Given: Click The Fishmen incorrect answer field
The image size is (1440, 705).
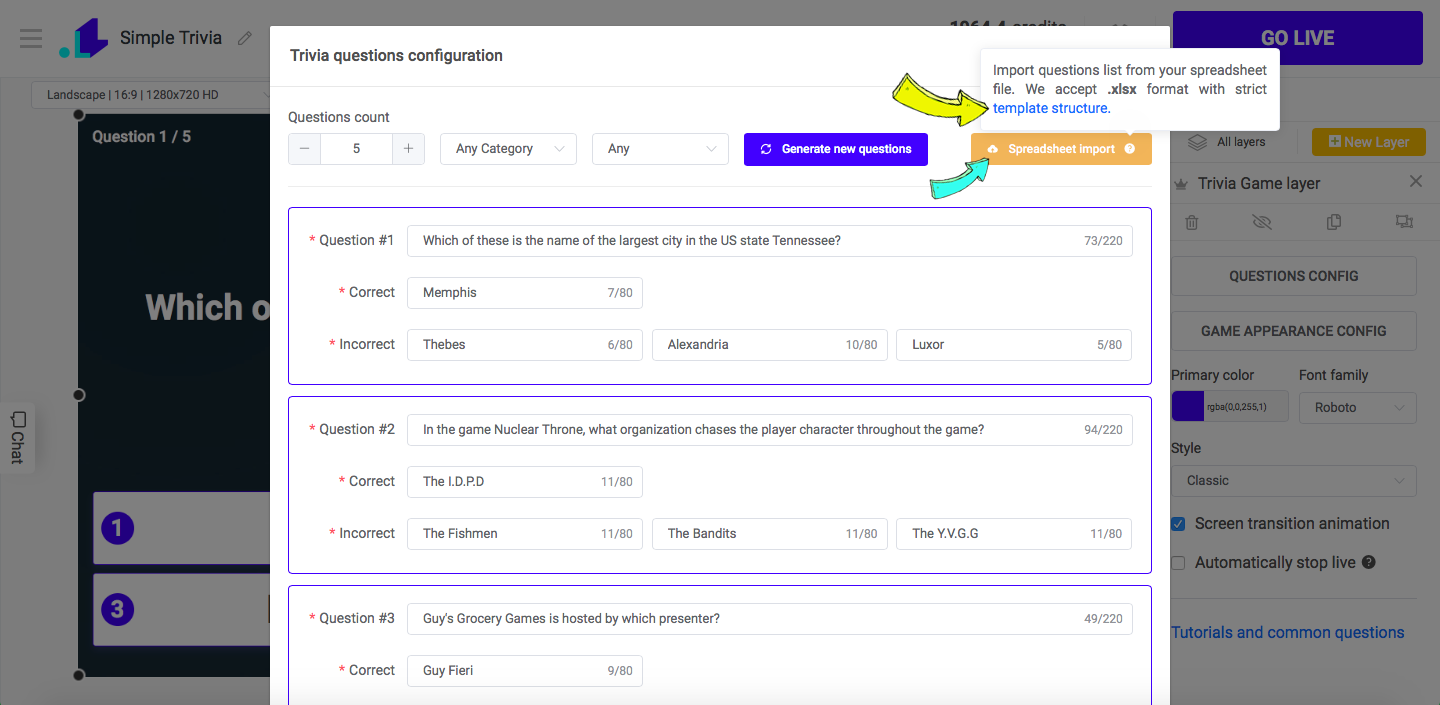Looking at the screenshot, I should coord(525,534).
